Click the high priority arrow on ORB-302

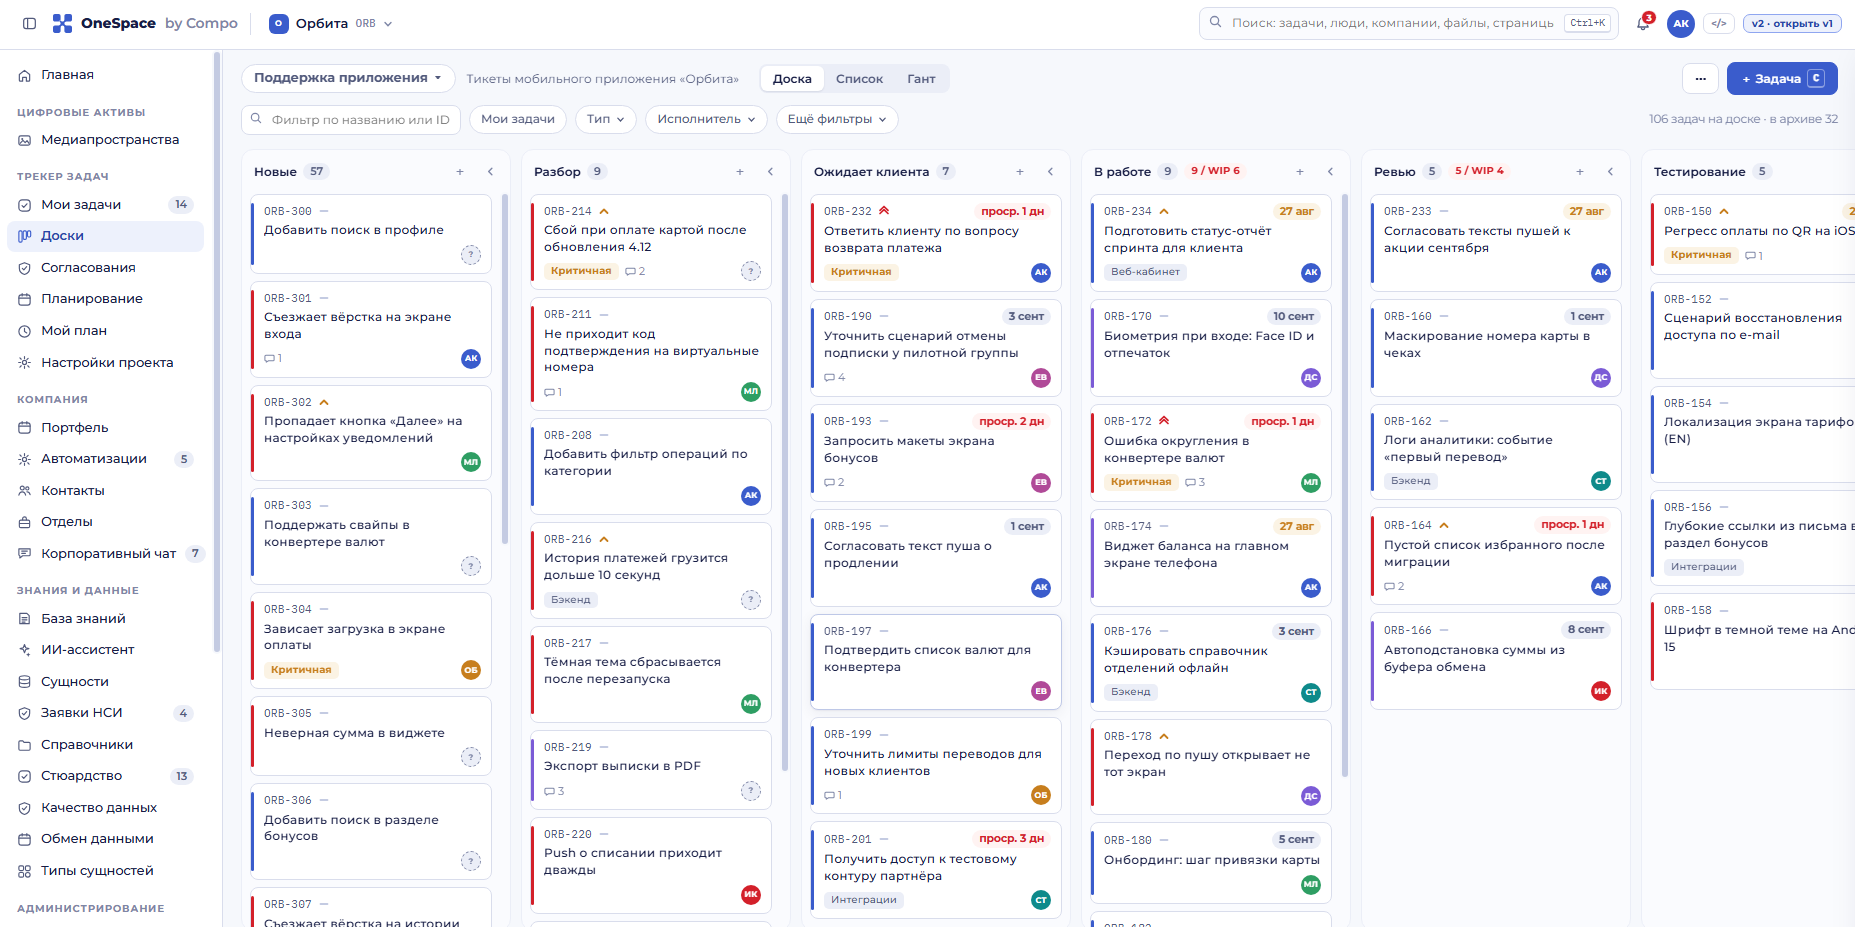[x=324, y=402]
